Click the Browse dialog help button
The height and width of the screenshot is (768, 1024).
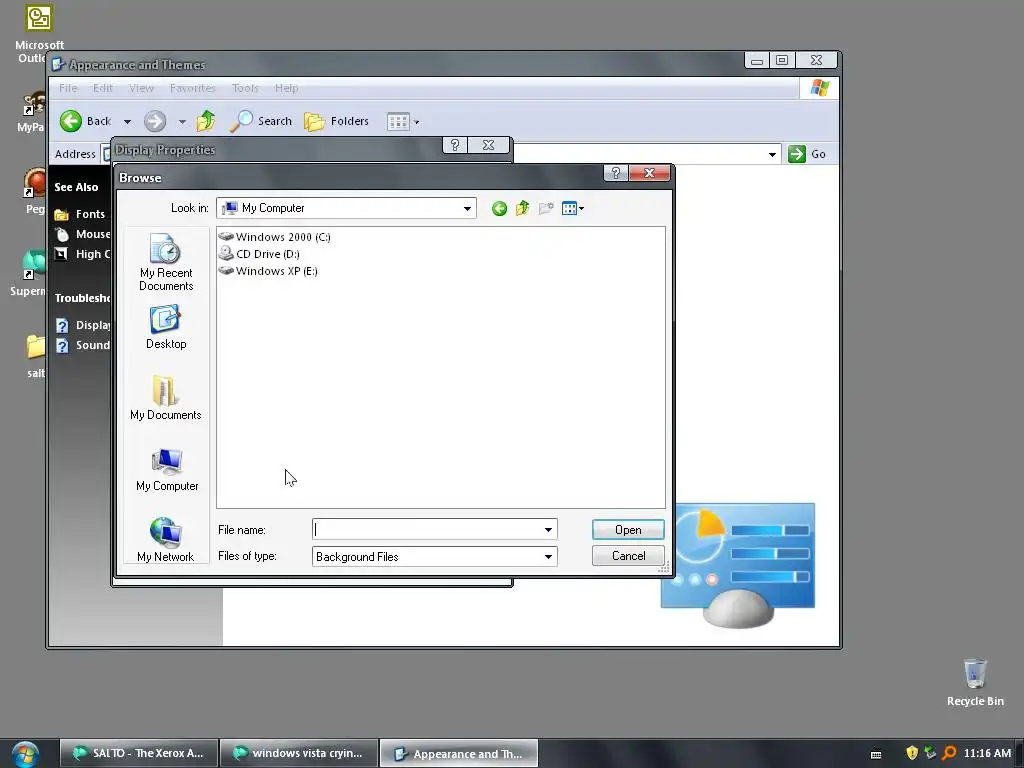coord(615,173)
